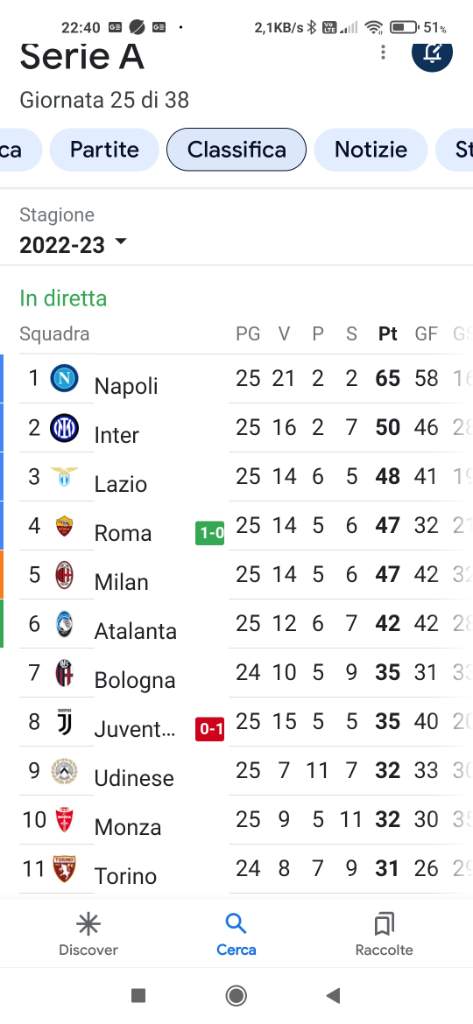Tap the Android home circle button
Image resolution: width=473 pixels, height=1024 pixels.
236,995
